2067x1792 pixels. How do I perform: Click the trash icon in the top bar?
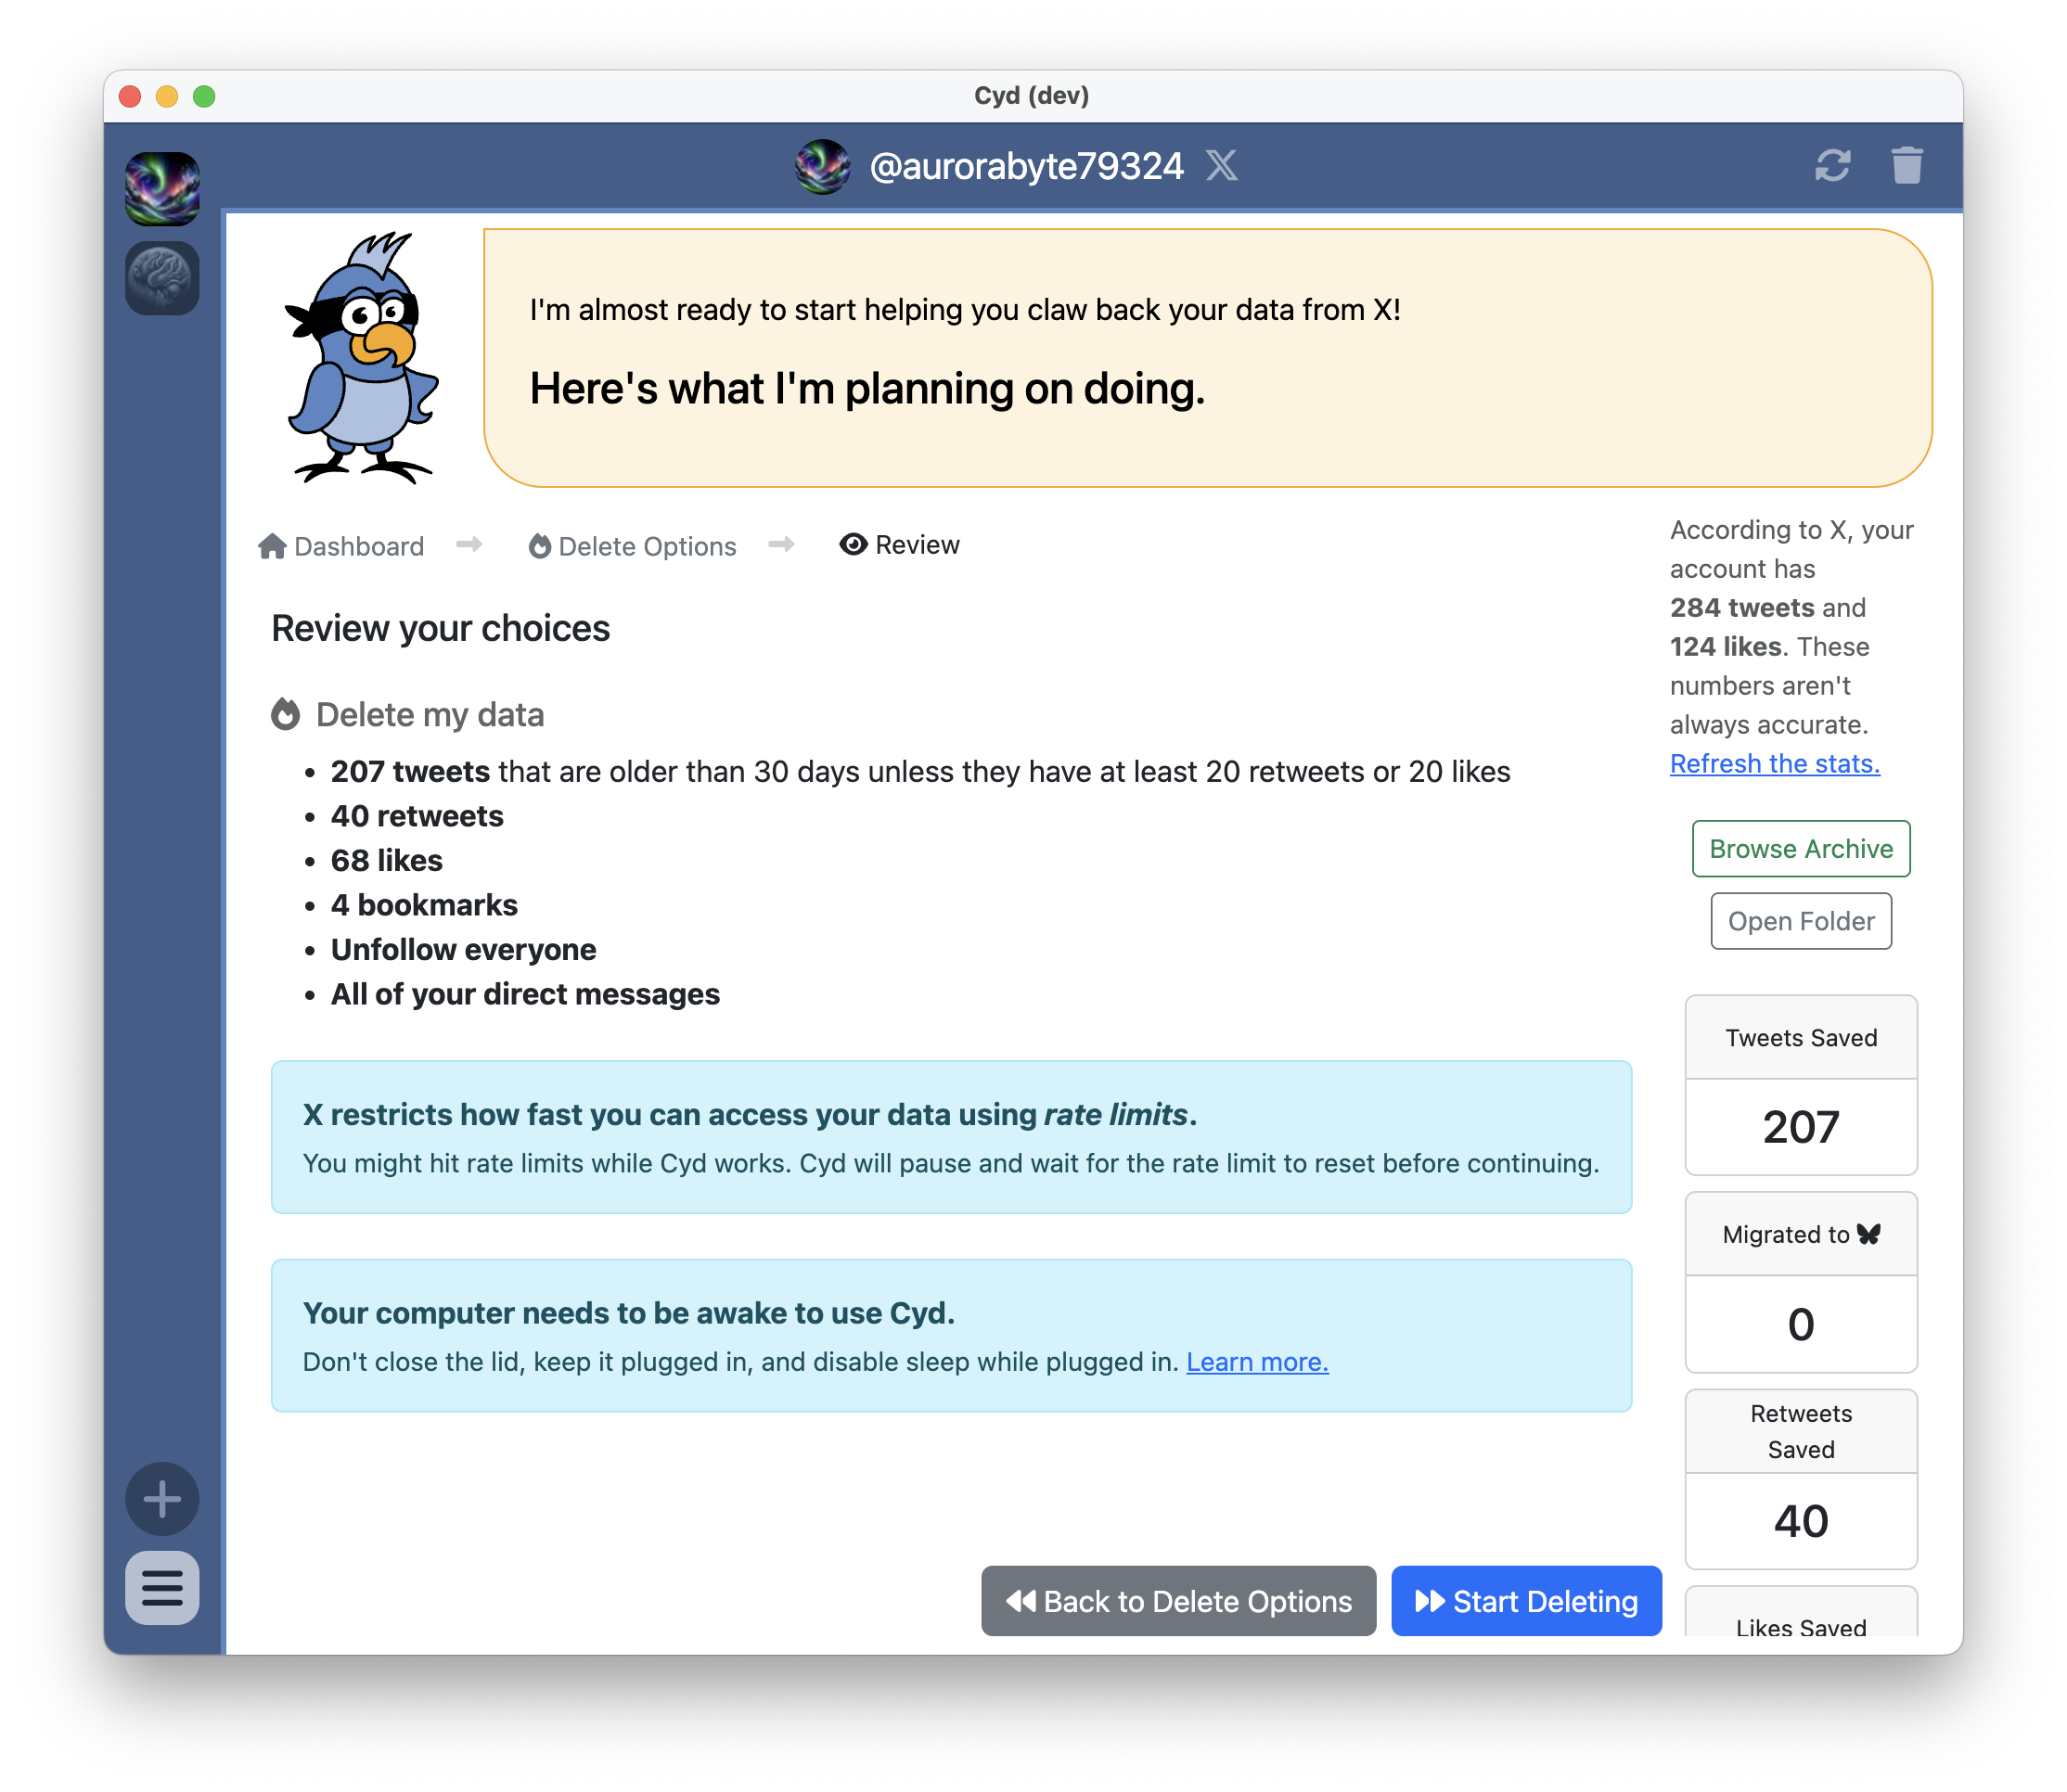[x=1907, y=166]
